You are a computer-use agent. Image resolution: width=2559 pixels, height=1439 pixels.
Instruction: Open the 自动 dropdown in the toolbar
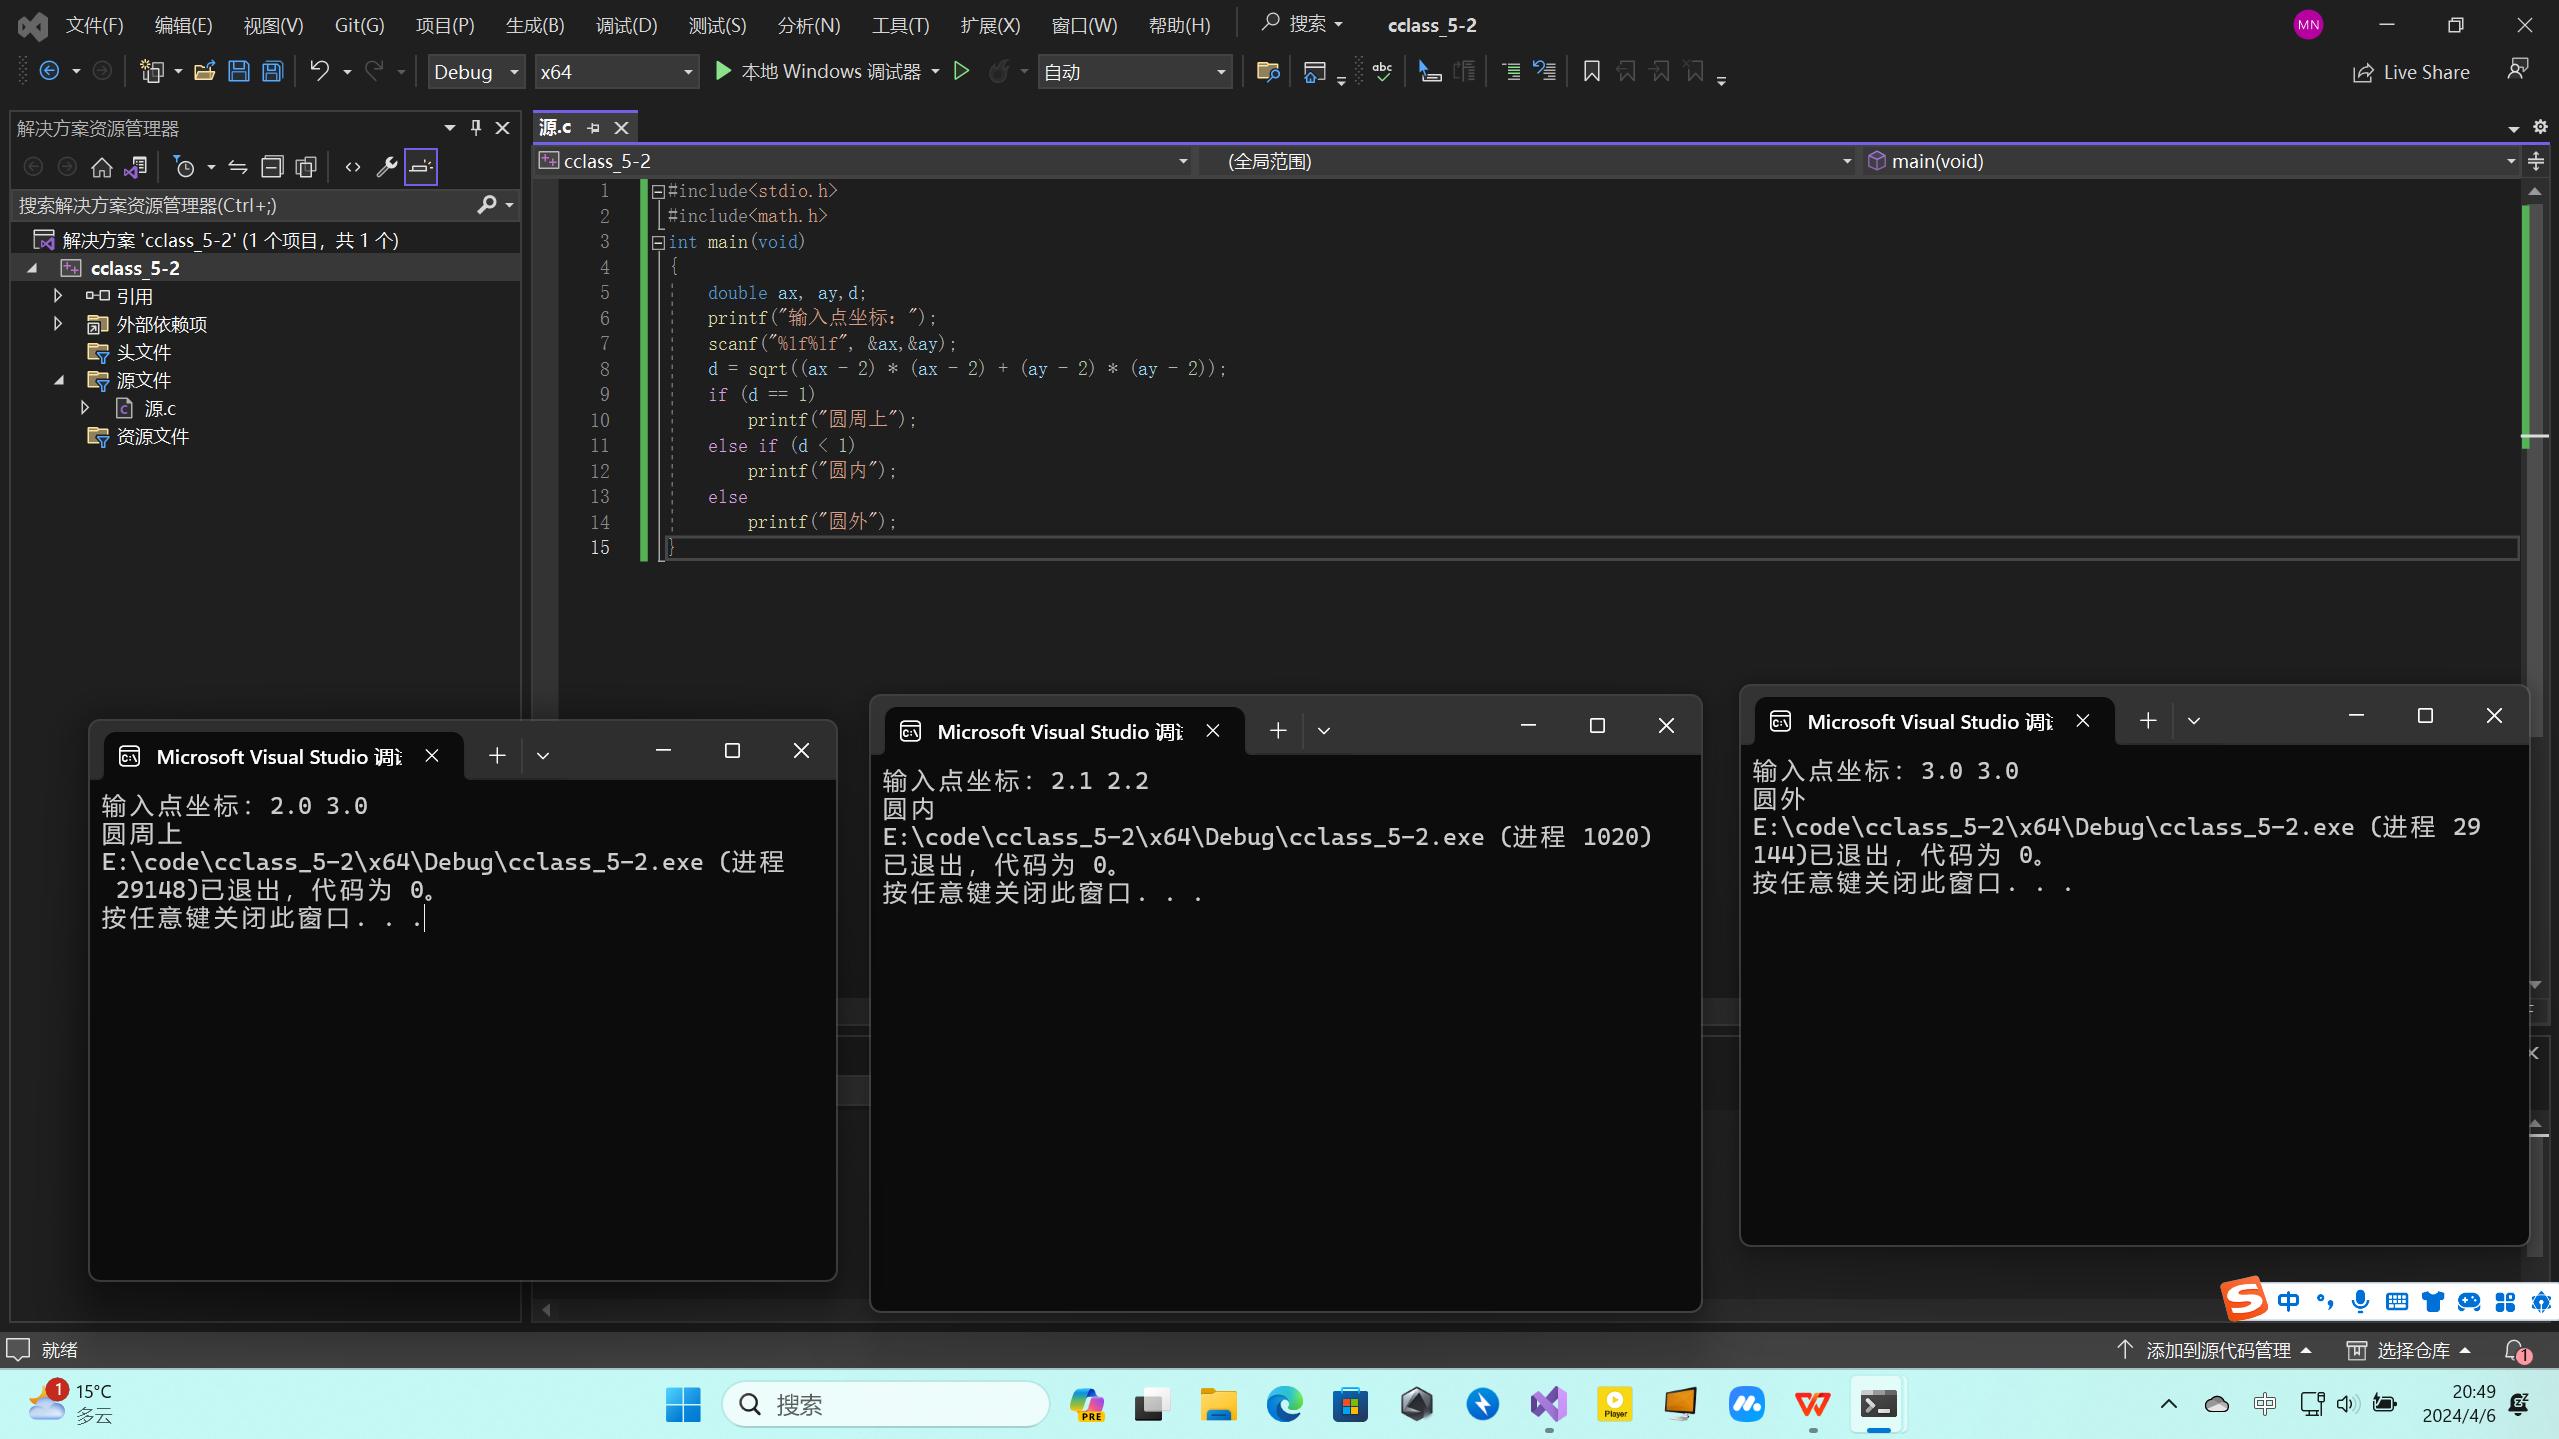point(1134,72)
